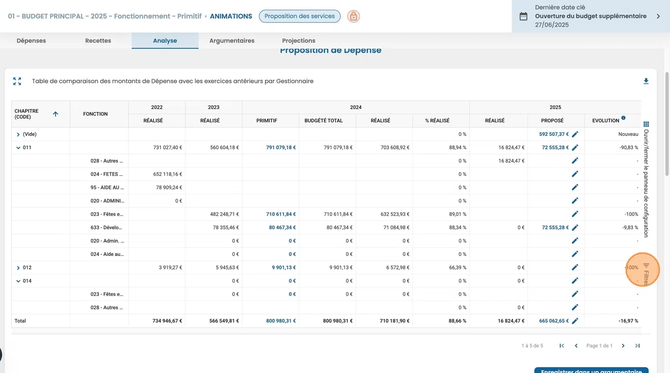Edit proposed amount for 020 - Admin. row
The height and width of the screenshot is (373, 670).
(575, 241)
